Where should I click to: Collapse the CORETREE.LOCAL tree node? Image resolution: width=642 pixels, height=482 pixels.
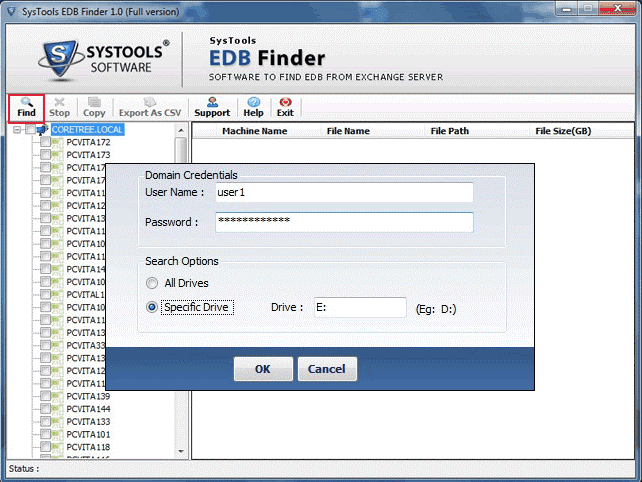[17, 130]
